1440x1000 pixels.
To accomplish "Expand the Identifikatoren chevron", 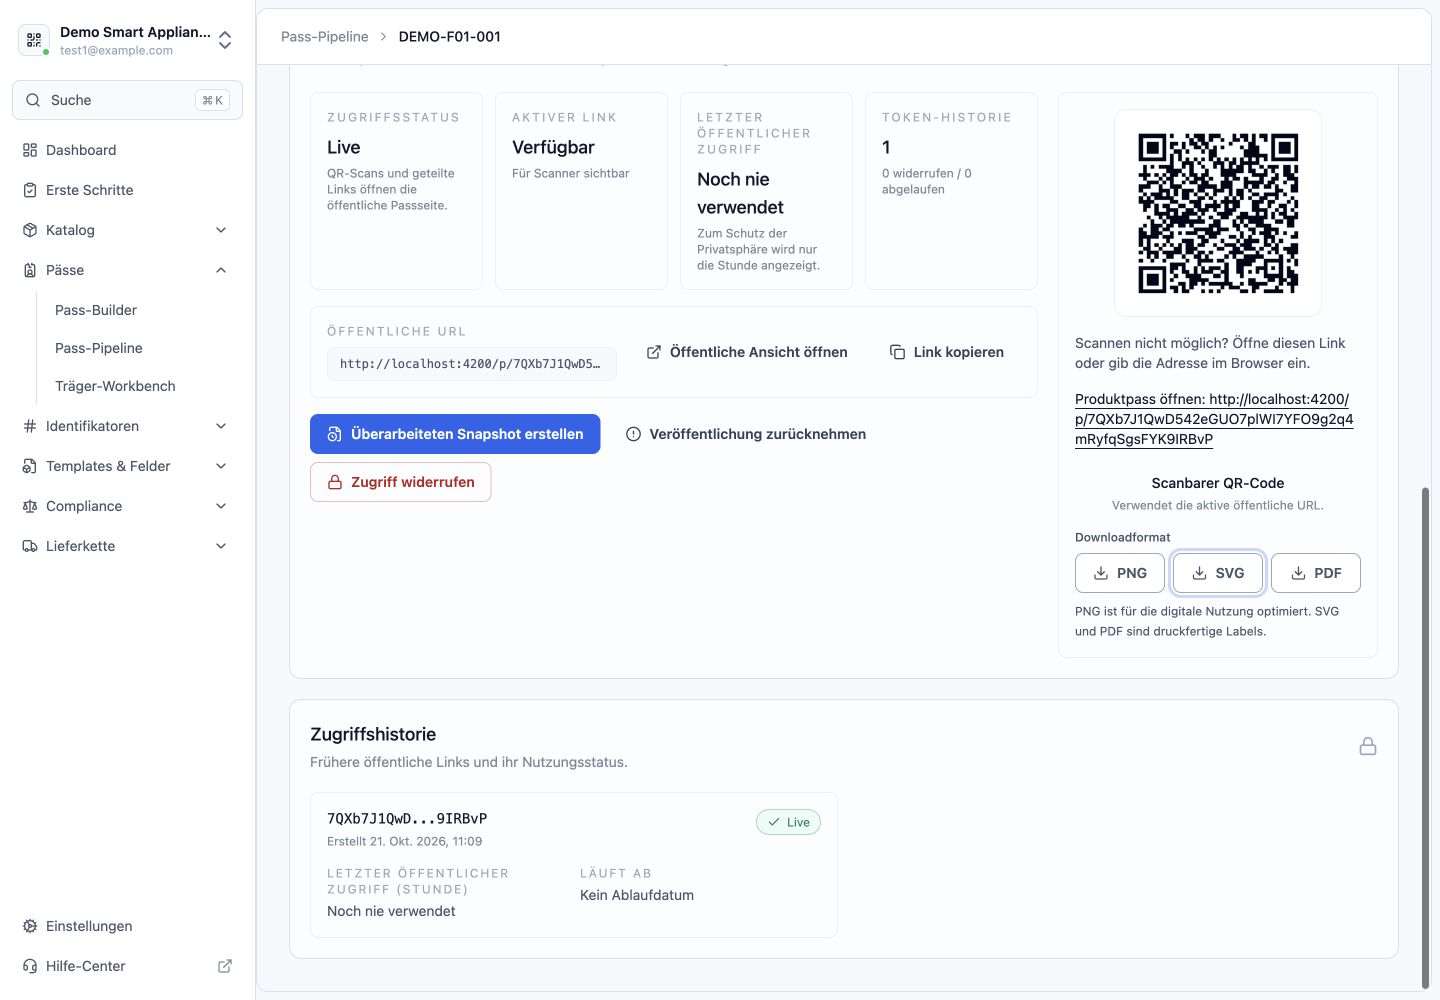I will click(221, 426).
